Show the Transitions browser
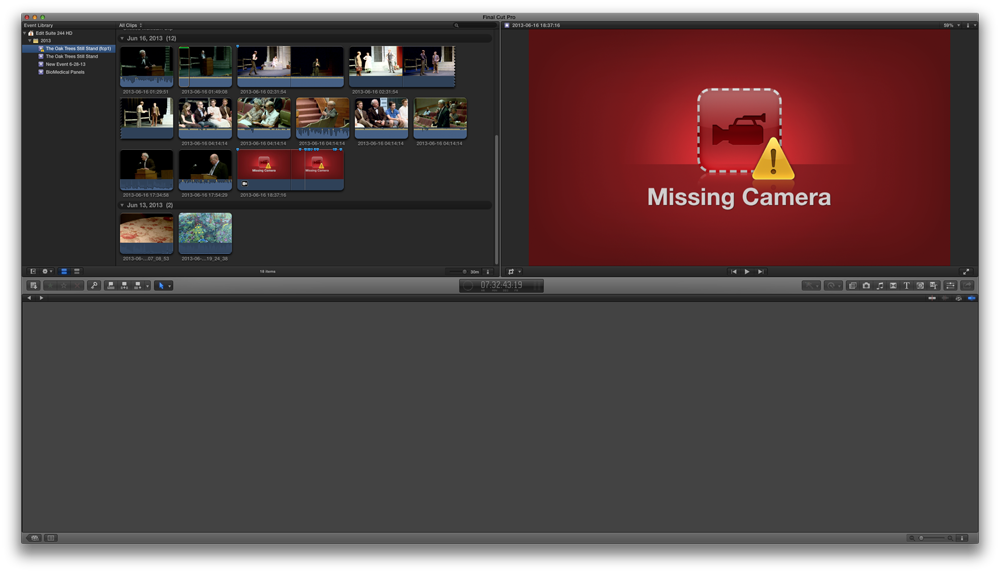This screenshot has height=573, width=1000. pos(893,286)
